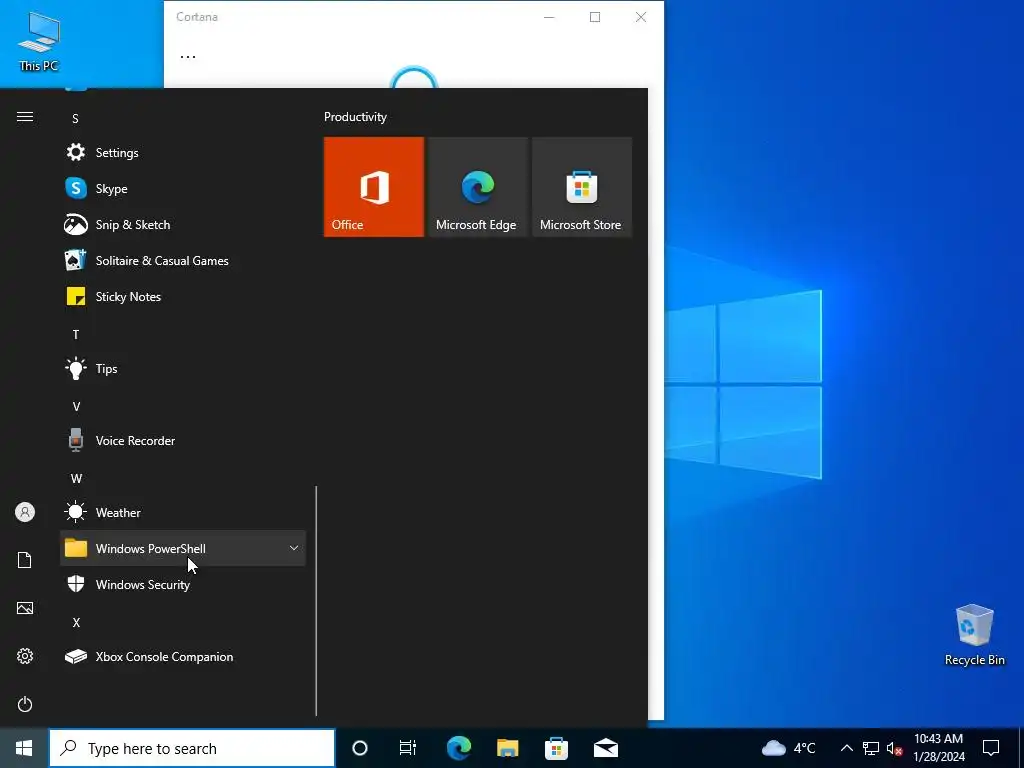Viewport: 1024px width, 768px height.
Task: Open Windows Security
Action: pos(183,584)
